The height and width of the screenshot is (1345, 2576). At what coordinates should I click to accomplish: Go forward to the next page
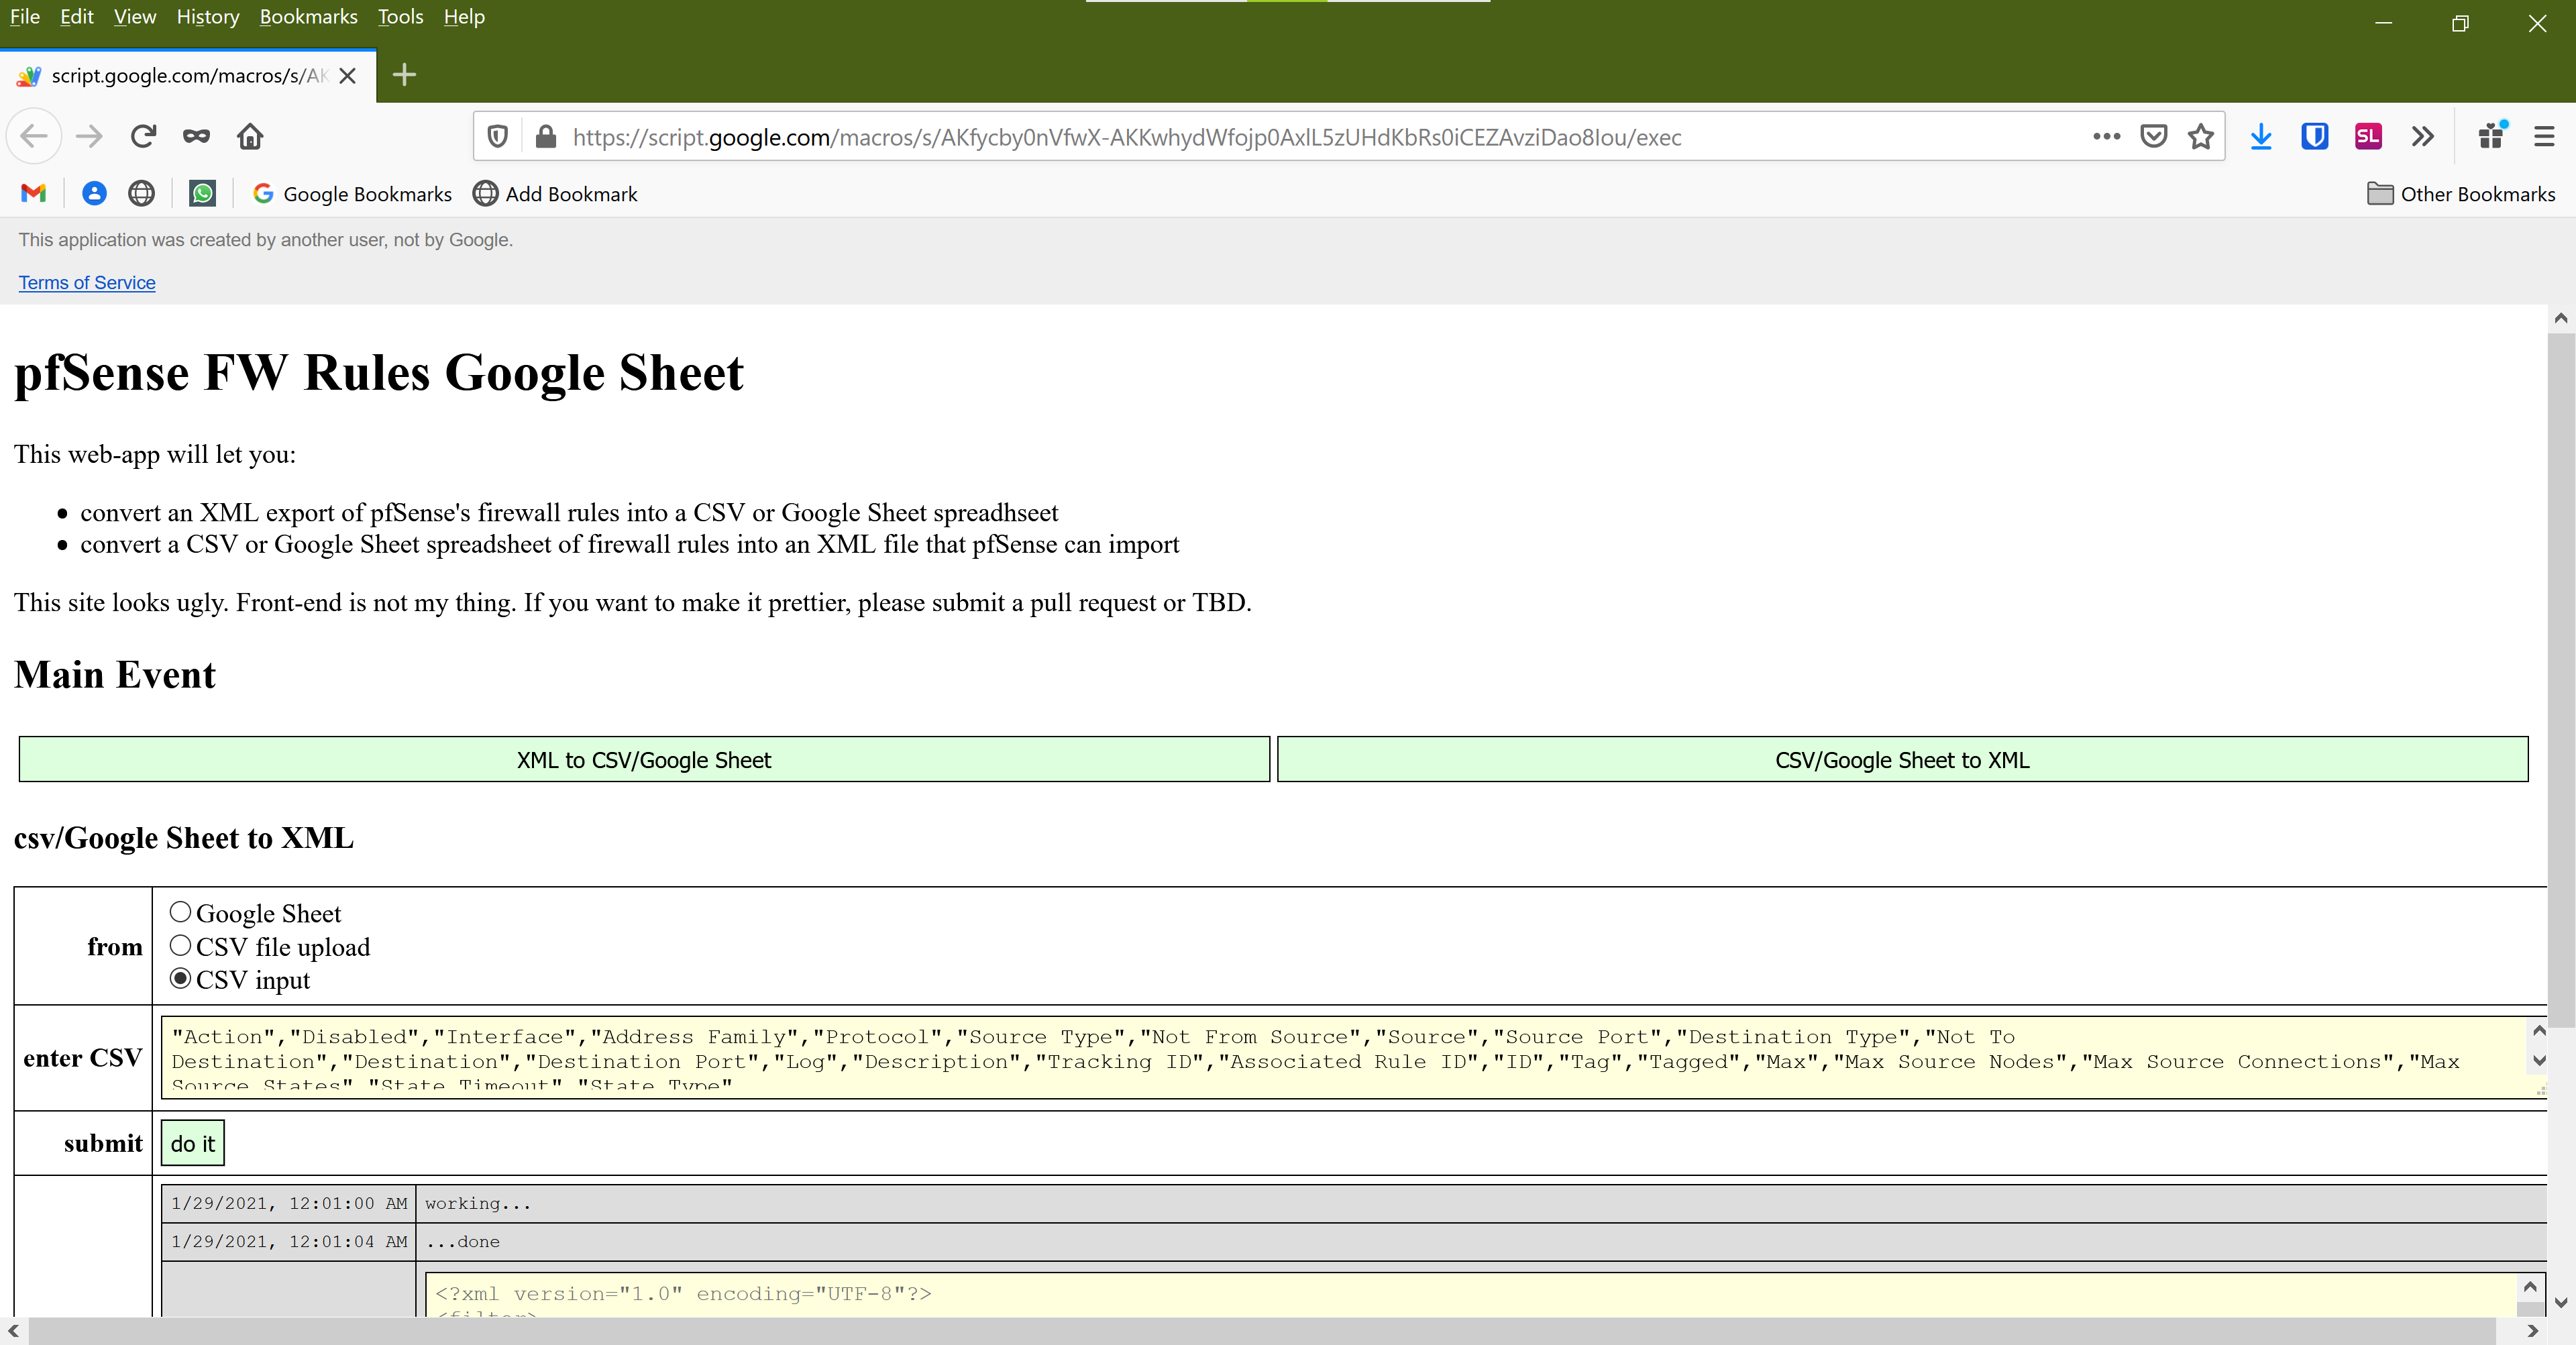pos(89,137)
